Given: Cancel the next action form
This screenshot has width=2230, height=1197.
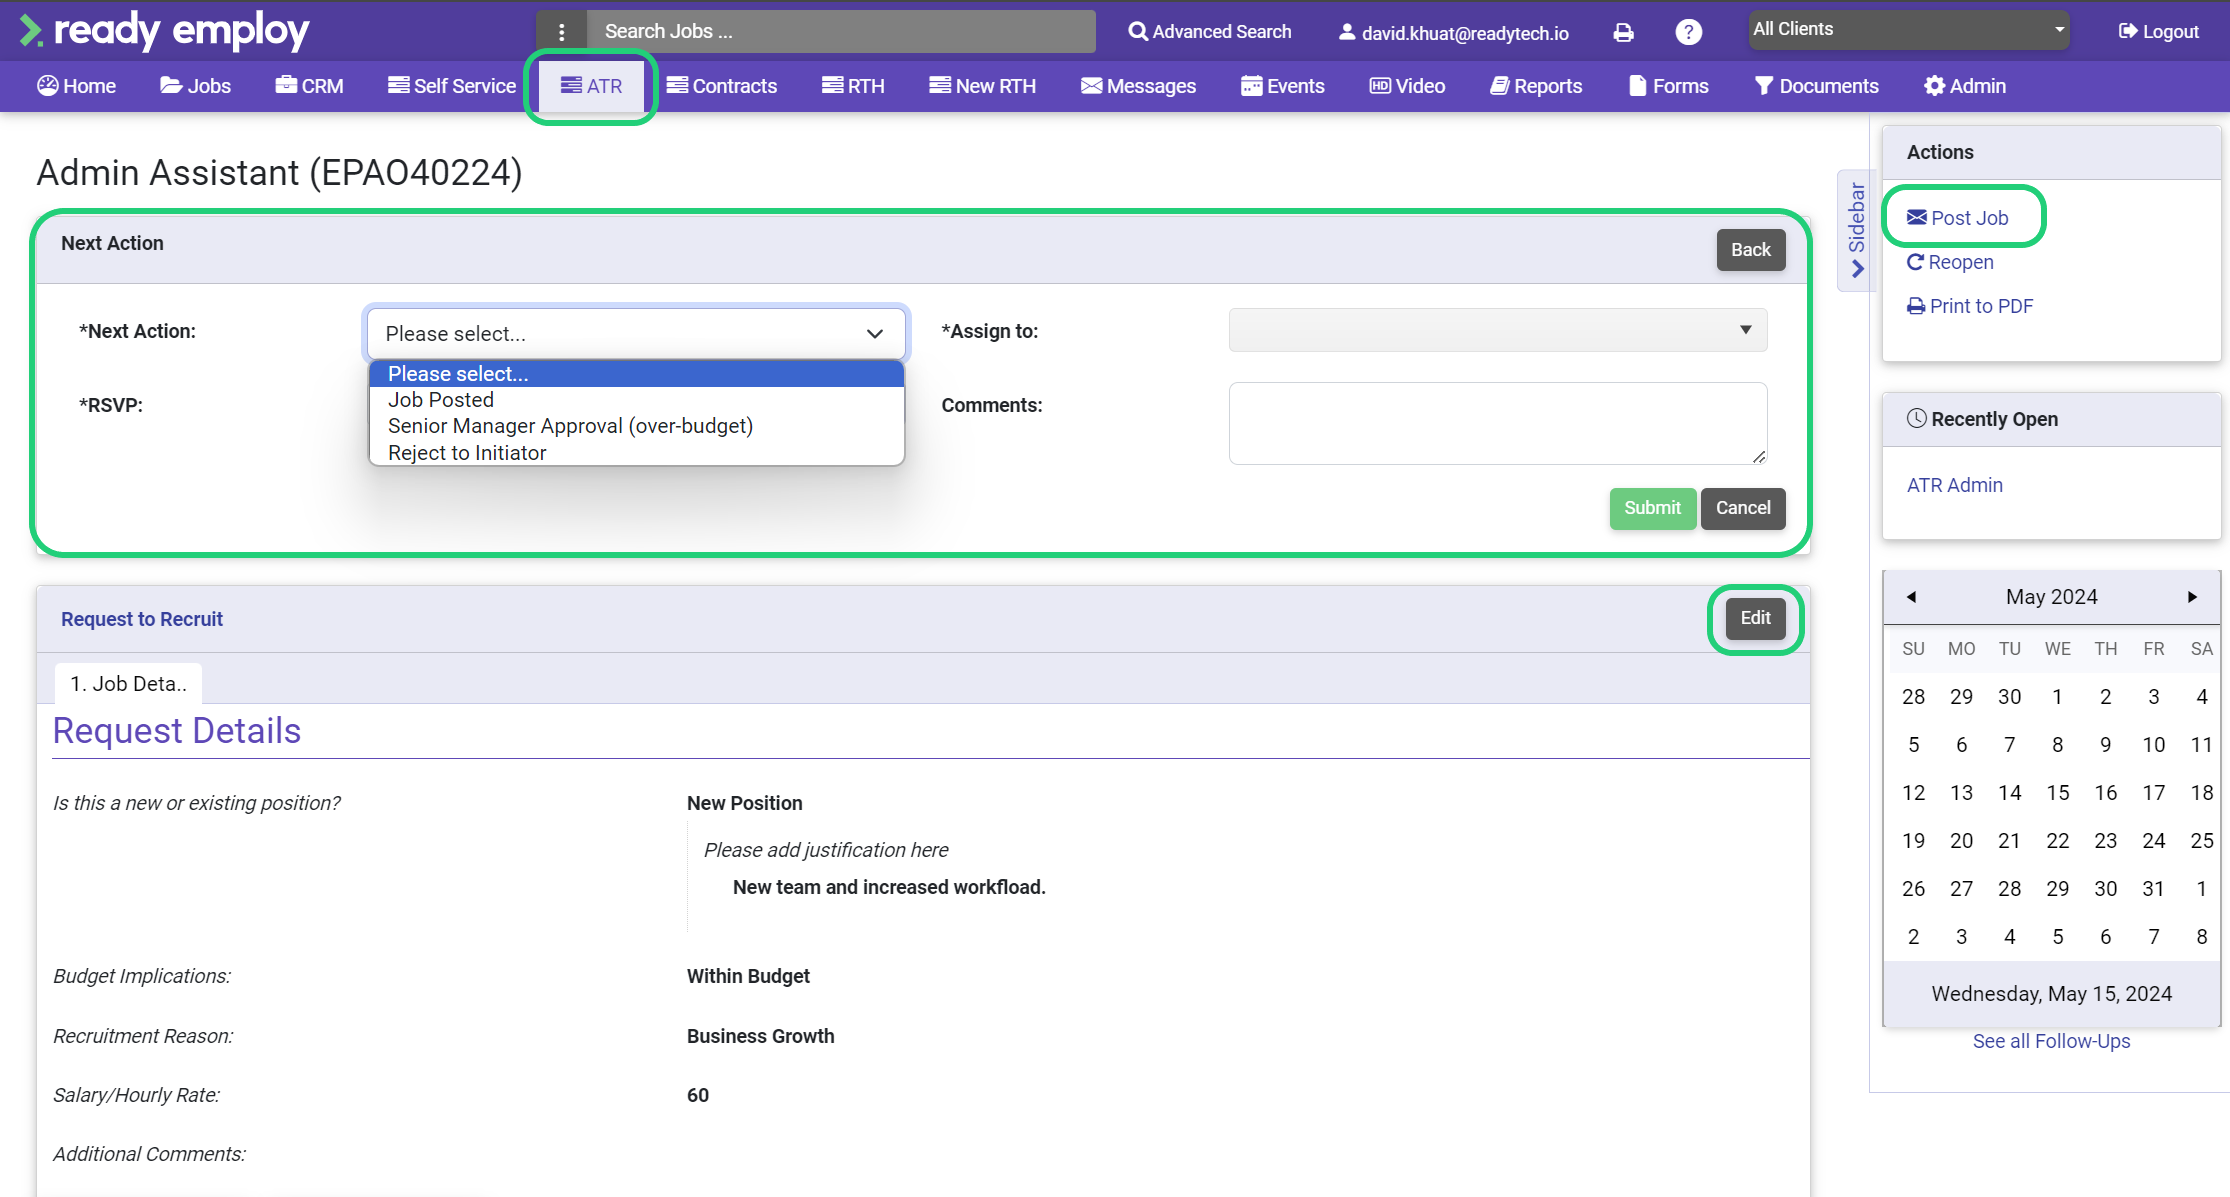Looking at the screenshot, I should 1743,508.
